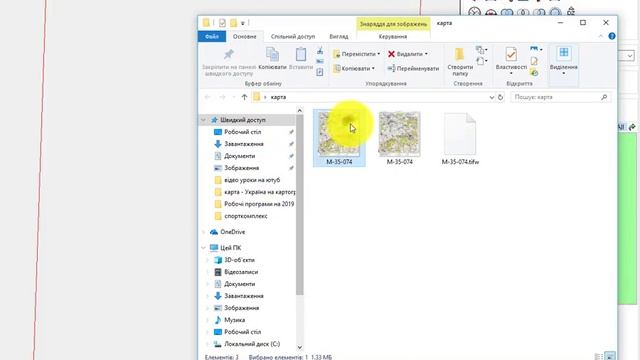Switch to the Вигляд tab
The width and height of the screenshot is (640, 360).
tap(339, 36)
